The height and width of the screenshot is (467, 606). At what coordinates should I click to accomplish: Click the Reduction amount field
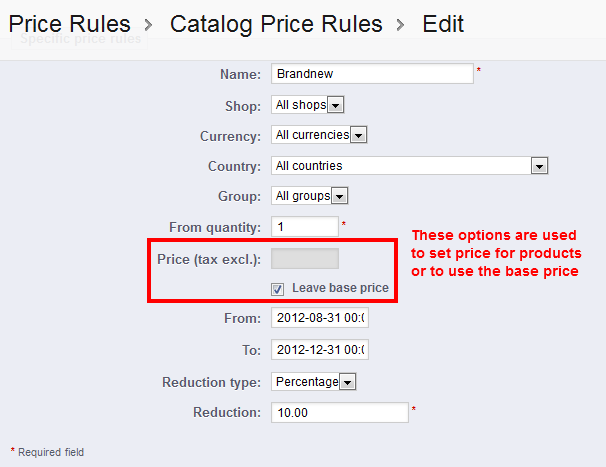coord(340,412)
